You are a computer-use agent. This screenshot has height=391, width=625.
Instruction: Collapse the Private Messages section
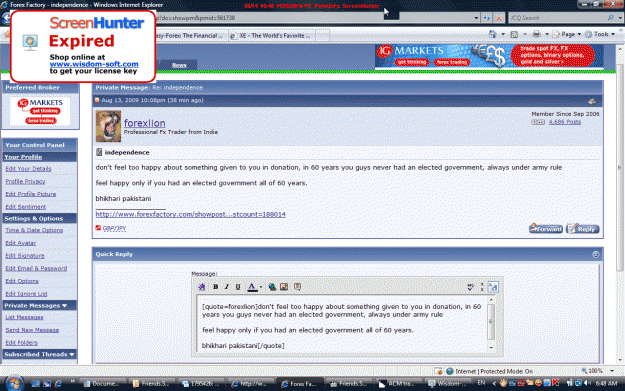(64, 306)
